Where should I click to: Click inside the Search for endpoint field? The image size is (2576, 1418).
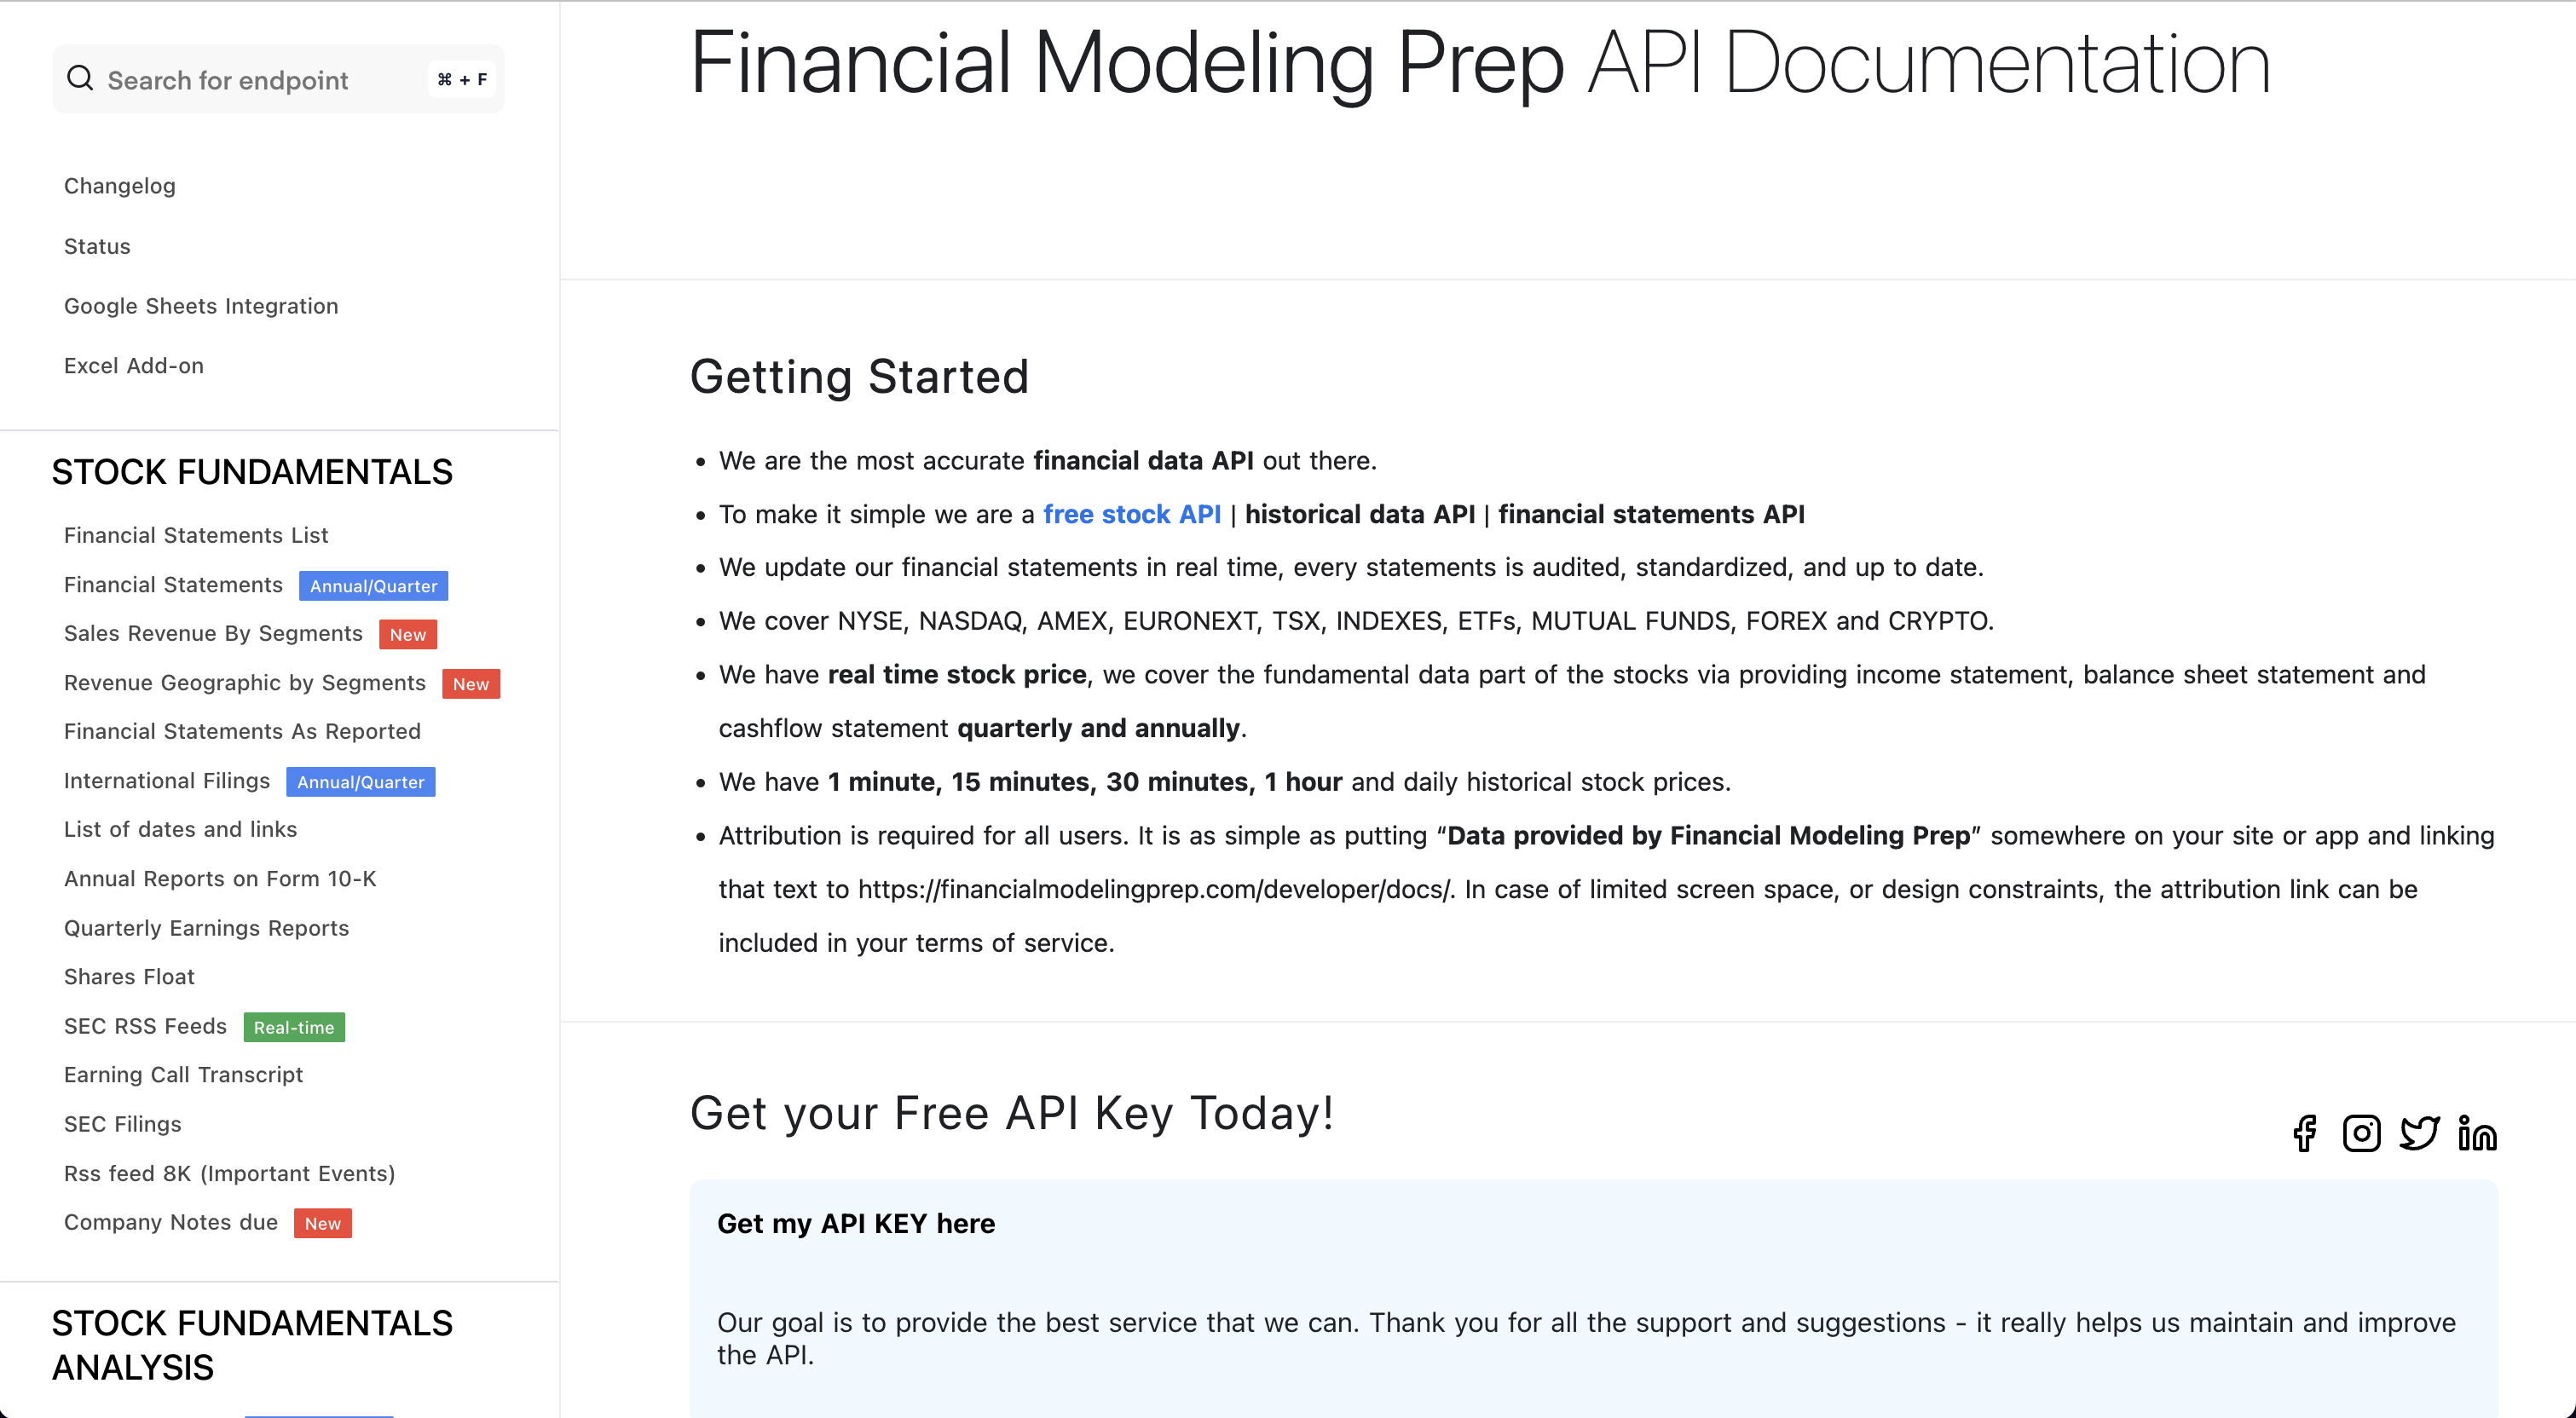(x=250, y=79)
